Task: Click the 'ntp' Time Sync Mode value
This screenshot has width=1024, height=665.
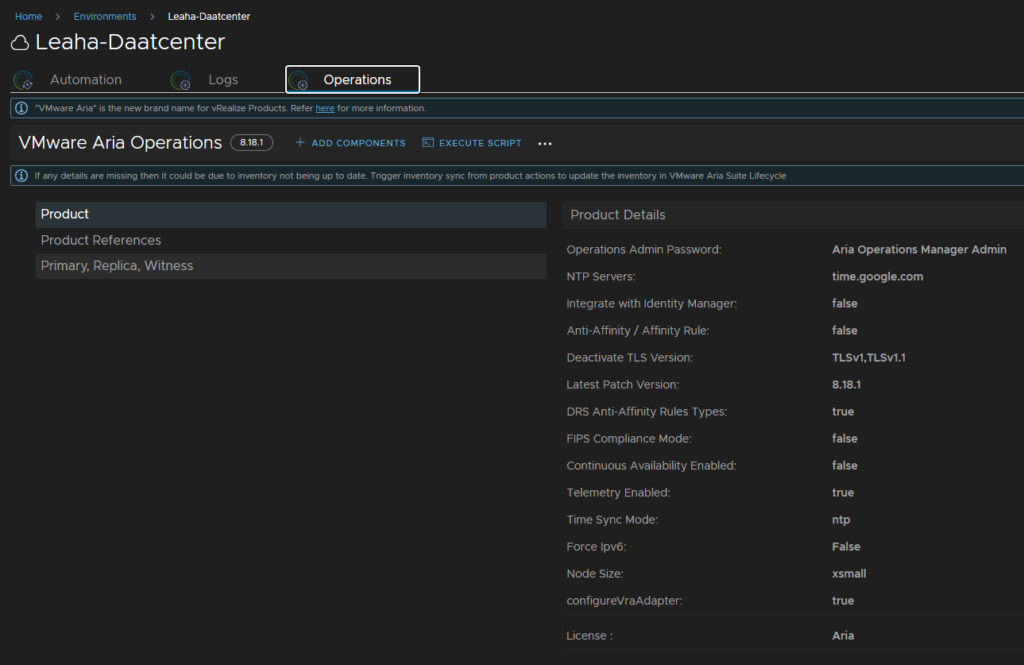Action: [x=841, y=520]
